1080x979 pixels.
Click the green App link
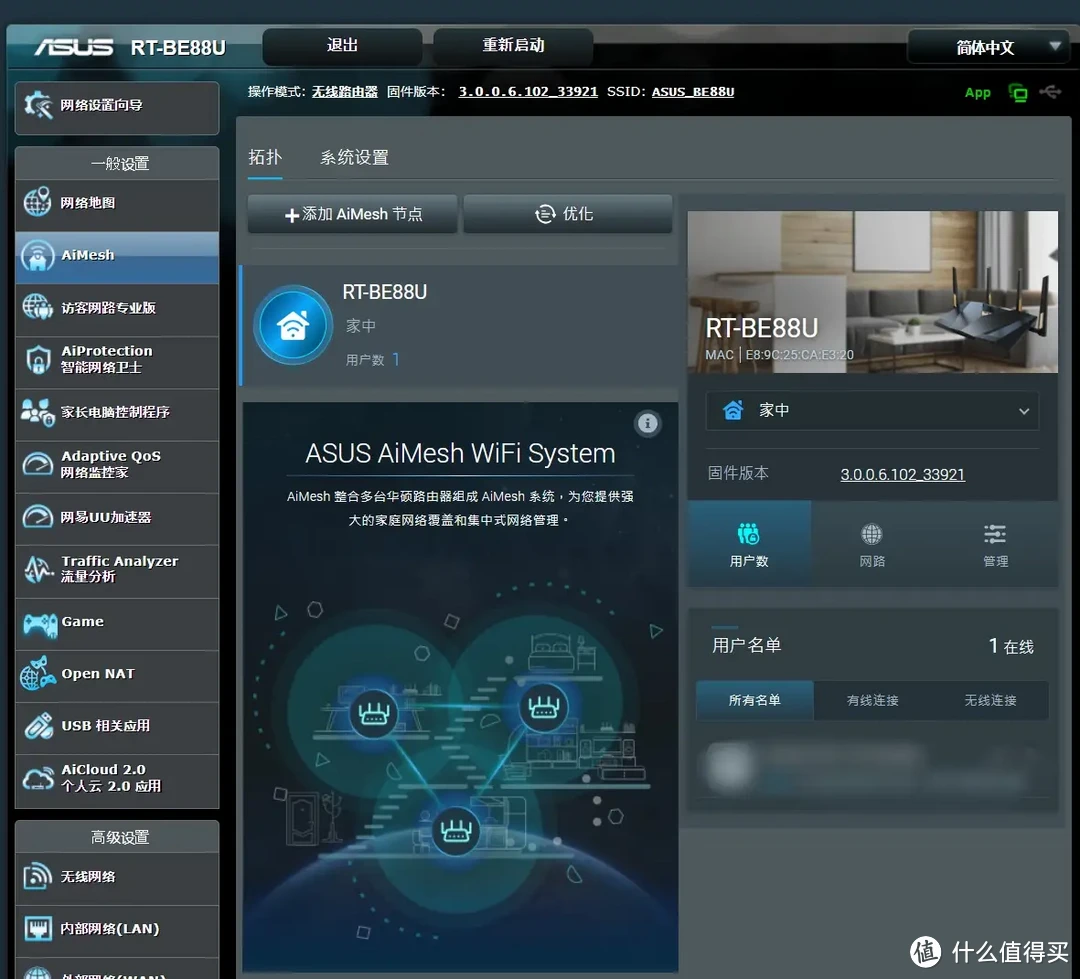pyautogui.click(x=977, y=92)
